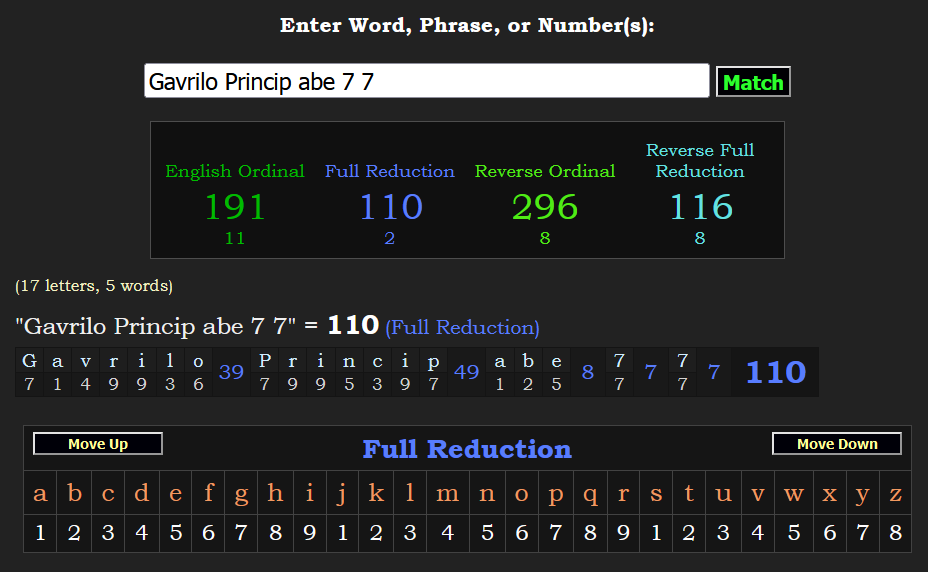Click letter f in the cipher chart
The height and width of the screenshot is (572, 928).
(208, 493)
